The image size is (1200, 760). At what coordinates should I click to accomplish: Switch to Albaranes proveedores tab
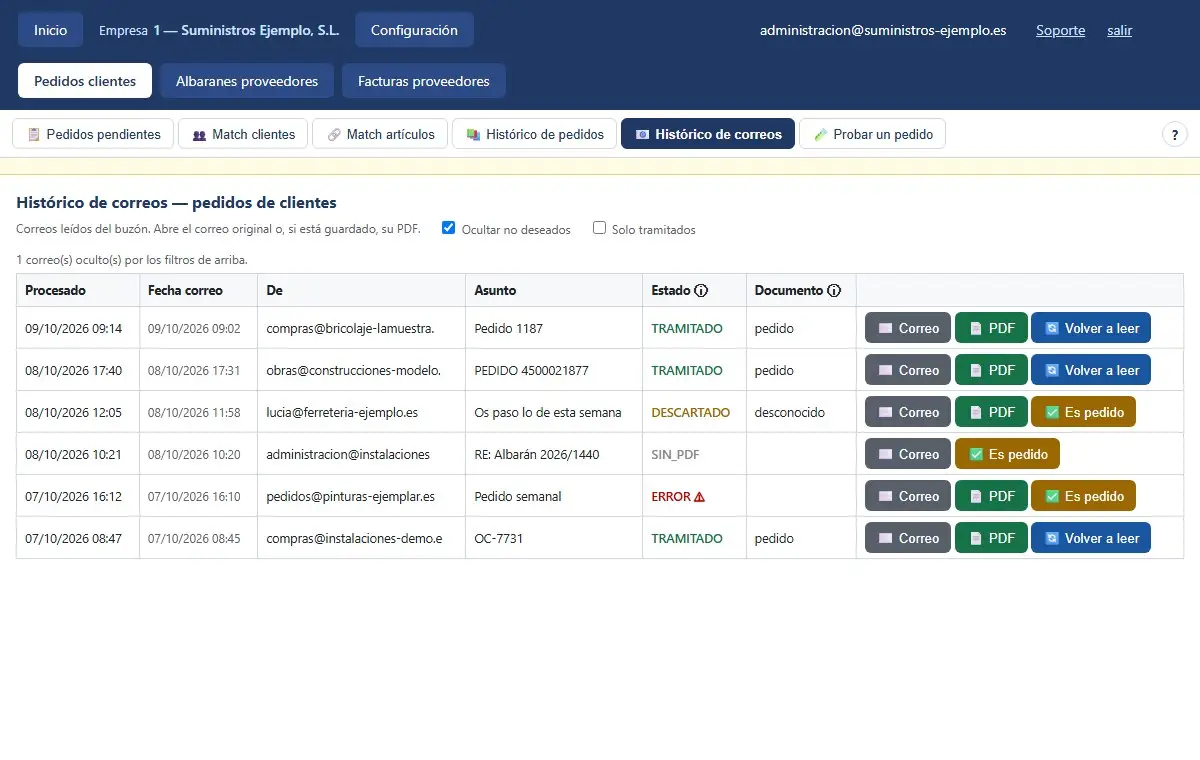[247, 81]
